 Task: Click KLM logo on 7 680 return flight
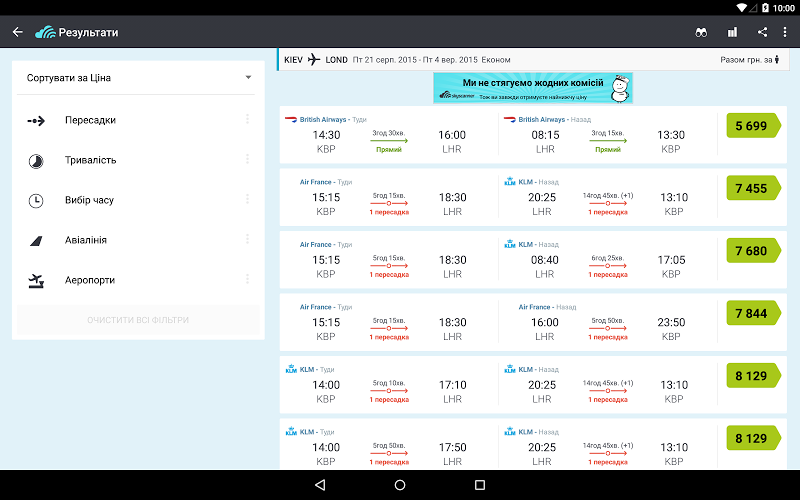click(510, 244)
